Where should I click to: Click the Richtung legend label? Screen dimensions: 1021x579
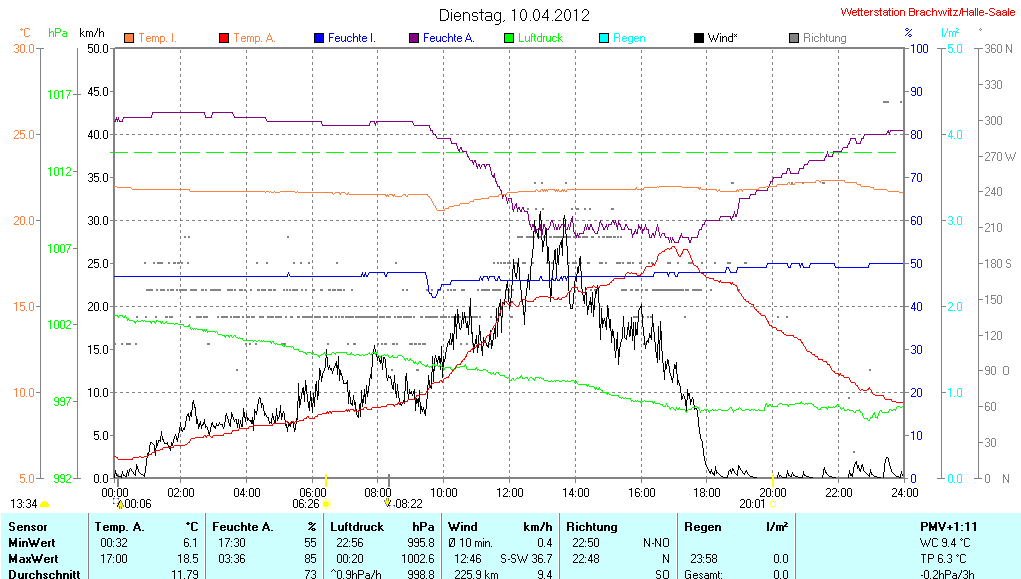[825, 38]
